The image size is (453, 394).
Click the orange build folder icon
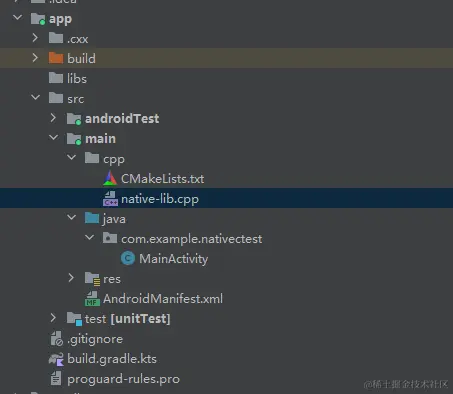point(56,58)
